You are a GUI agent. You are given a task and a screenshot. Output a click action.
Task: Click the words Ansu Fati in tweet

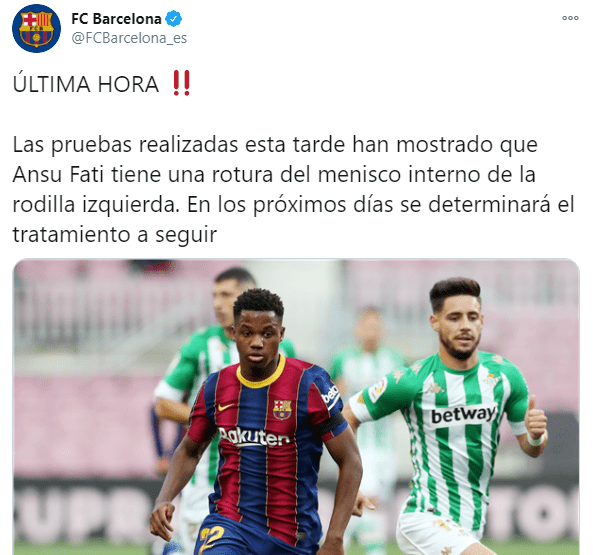[58, 175]
